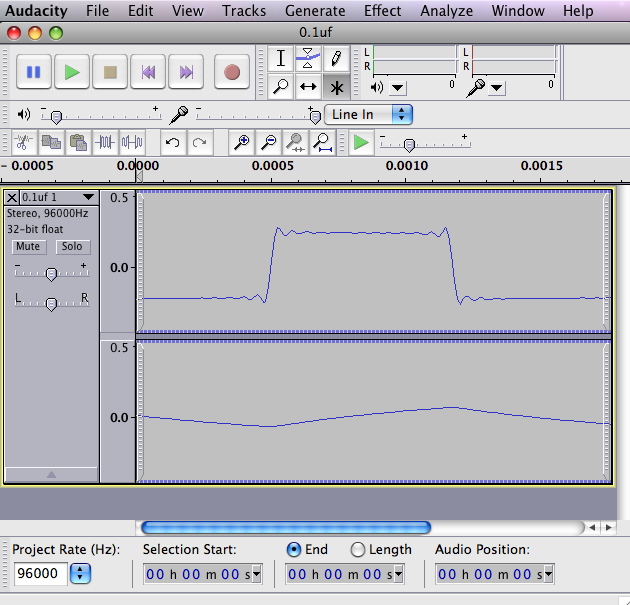This screenshot has height=605, width=630.
Task: Click the Undo arrow
Action: tap(173, 142)
